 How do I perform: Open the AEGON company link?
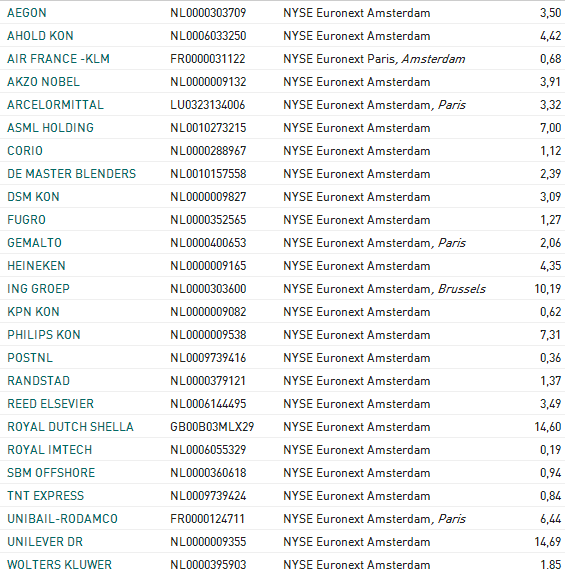[27, 13]
